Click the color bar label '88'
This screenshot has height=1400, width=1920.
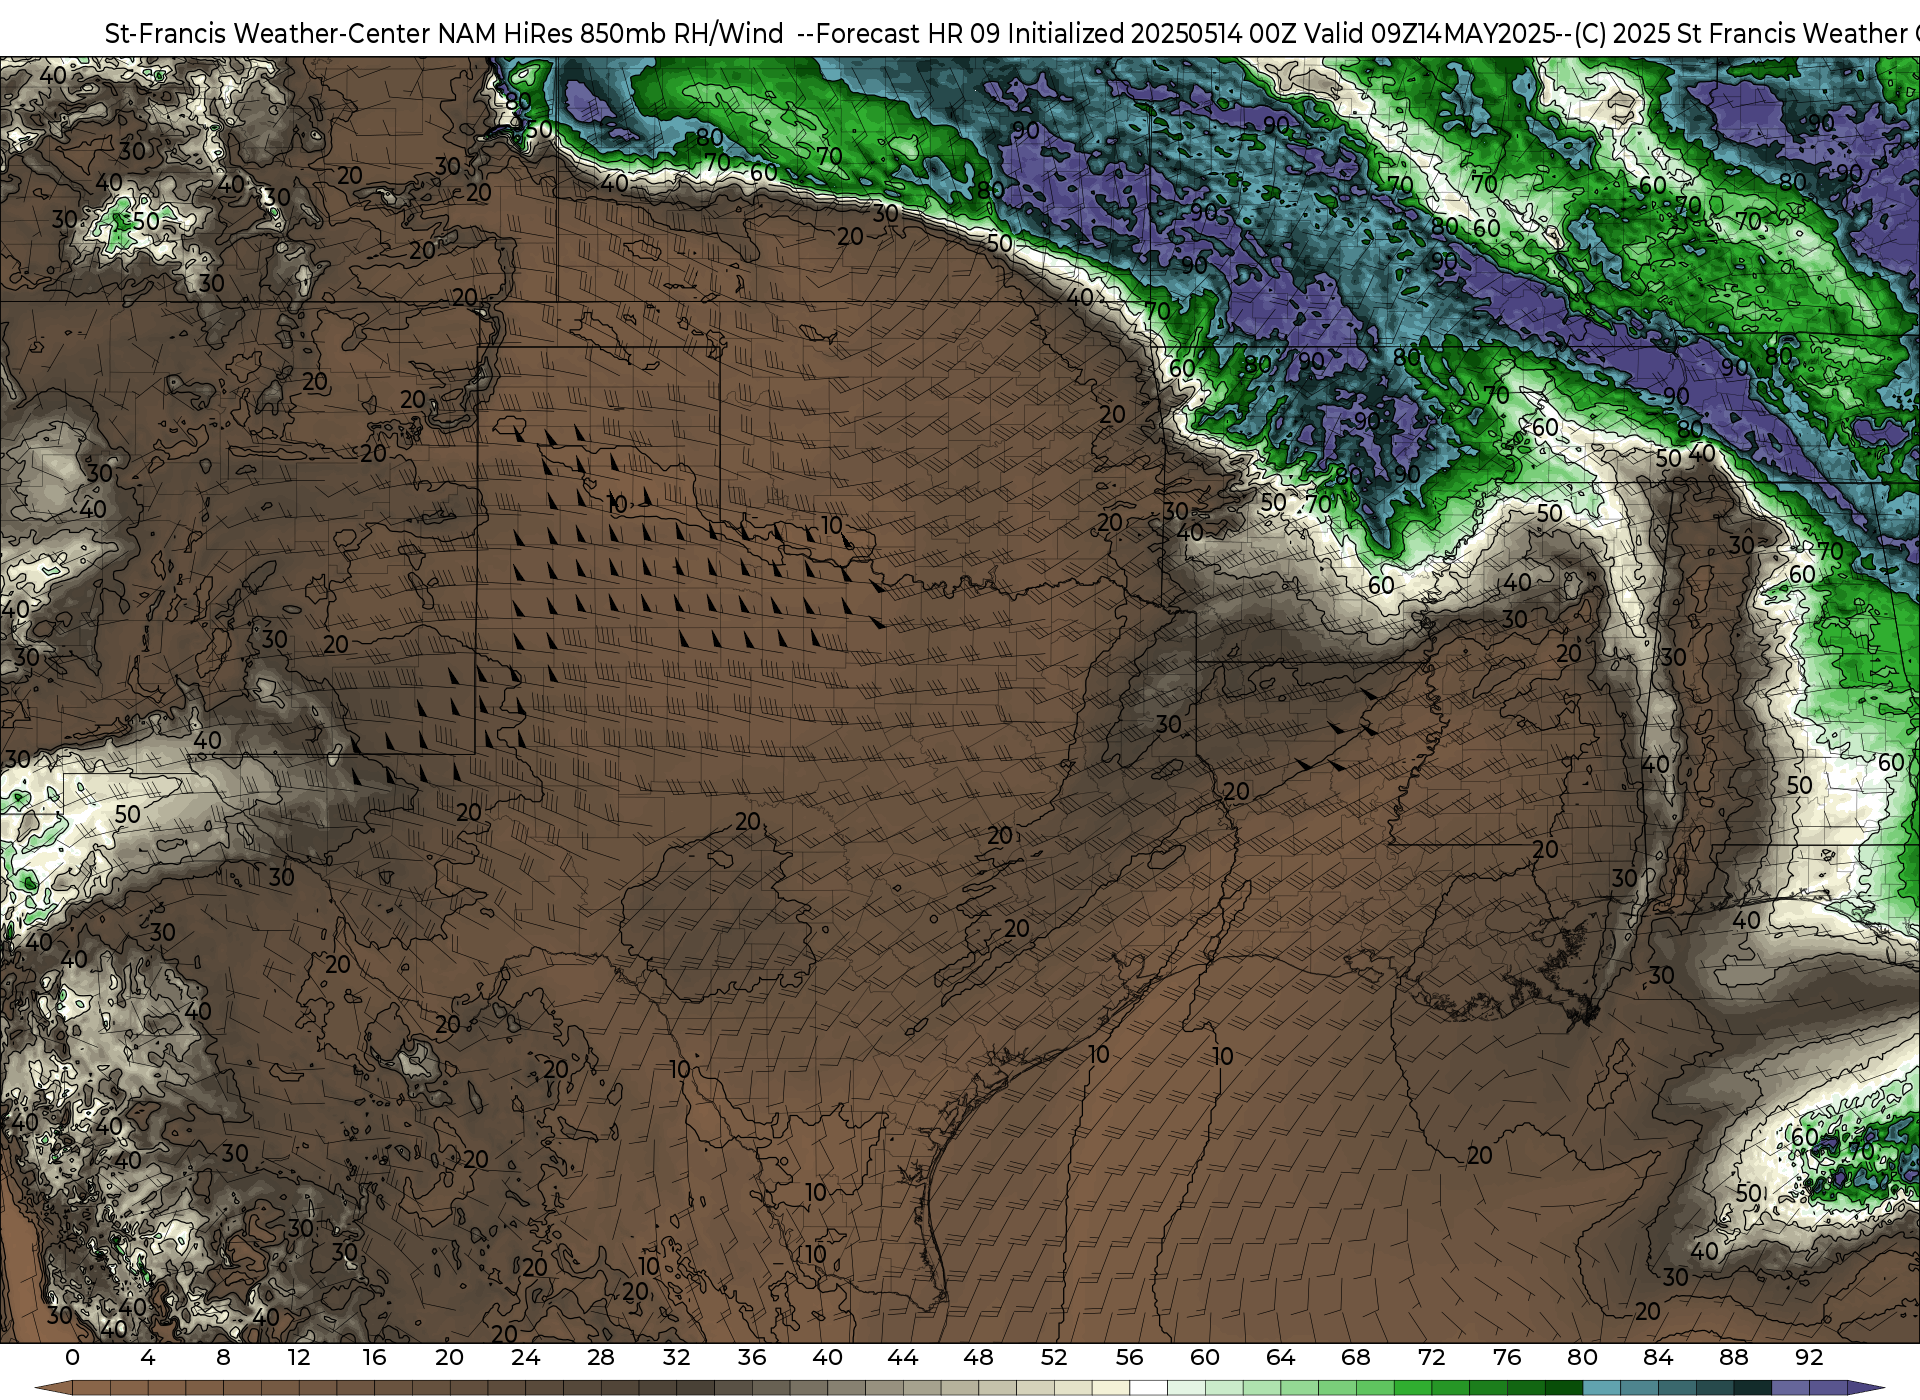[x=1733, y=1357]
